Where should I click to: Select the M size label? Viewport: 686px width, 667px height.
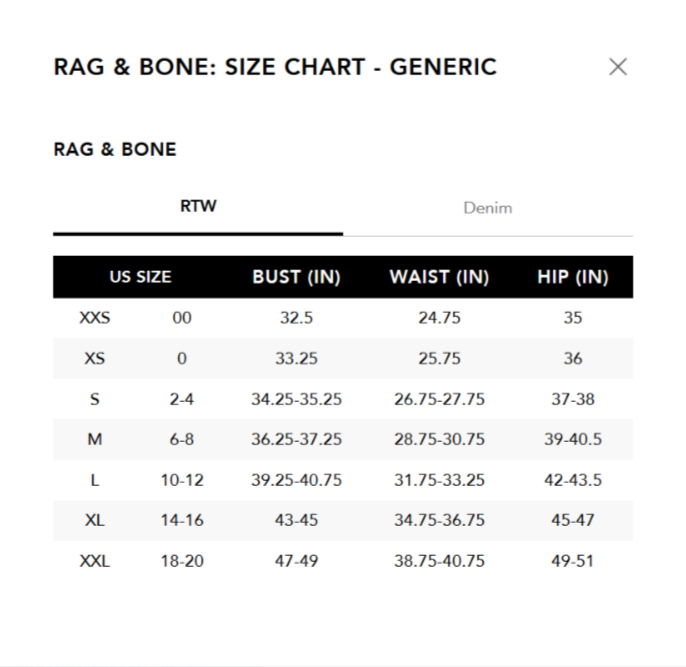point(95,439)
